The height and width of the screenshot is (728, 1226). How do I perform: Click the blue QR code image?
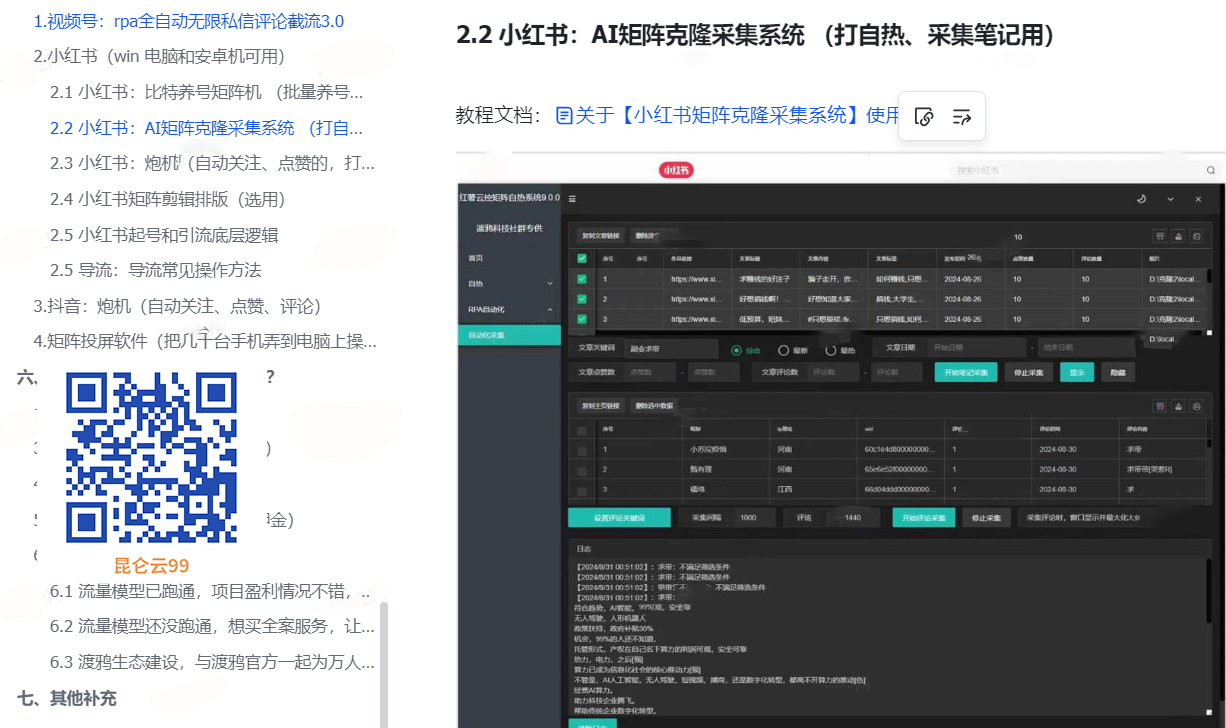(151, 458)
